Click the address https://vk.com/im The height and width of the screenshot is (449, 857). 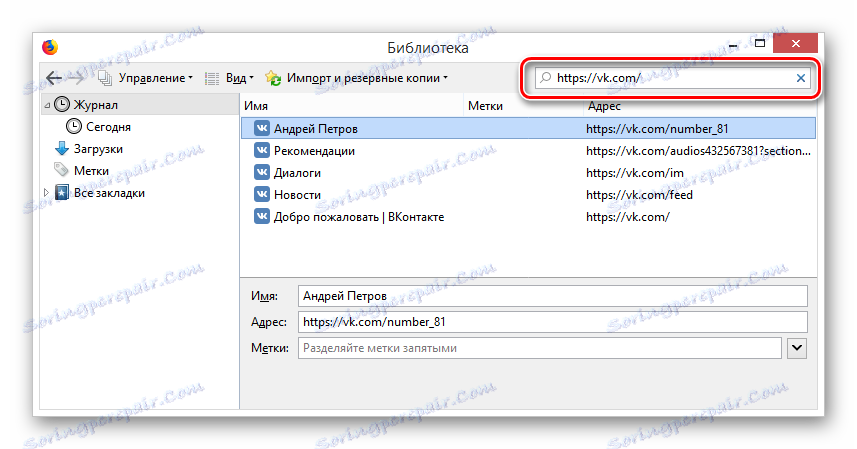pos(635,173)
